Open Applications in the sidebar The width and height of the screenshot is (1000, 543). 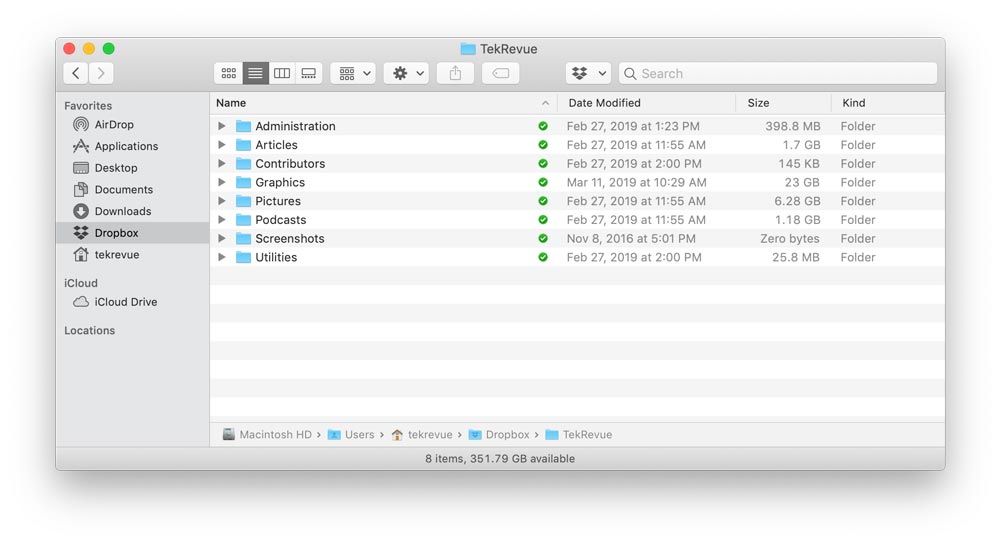(x=125, y=146)
